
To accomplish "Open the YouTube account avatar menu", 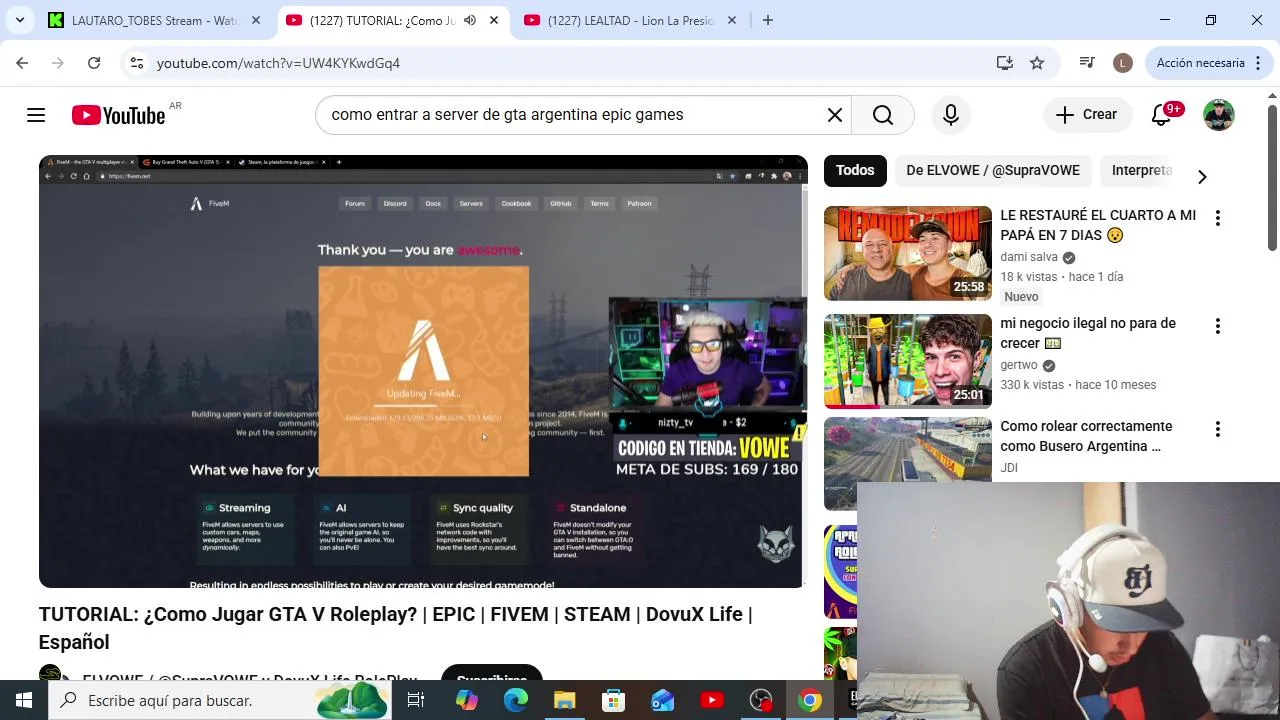I will [1218, 115].
